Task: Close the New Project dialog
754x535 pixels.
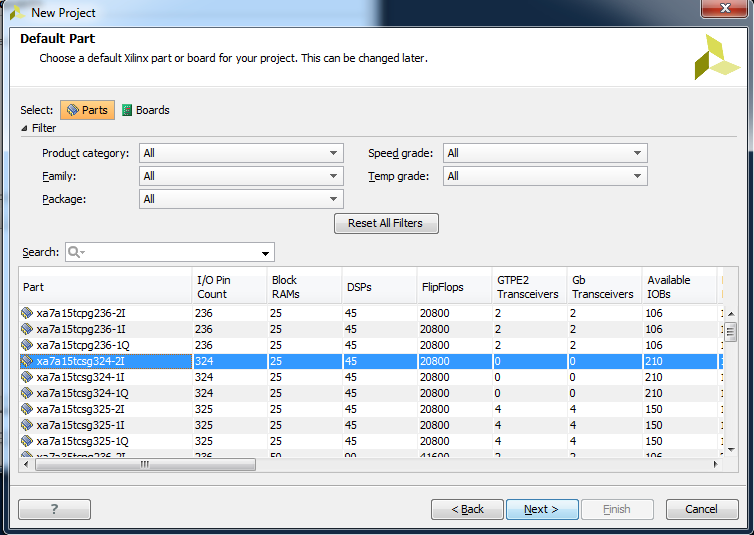Action: 725,8
